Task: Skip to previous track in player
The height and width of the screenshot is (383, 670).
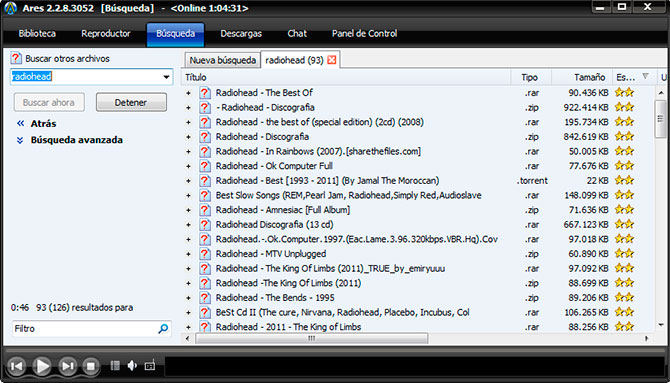Action: pos(17,366)
